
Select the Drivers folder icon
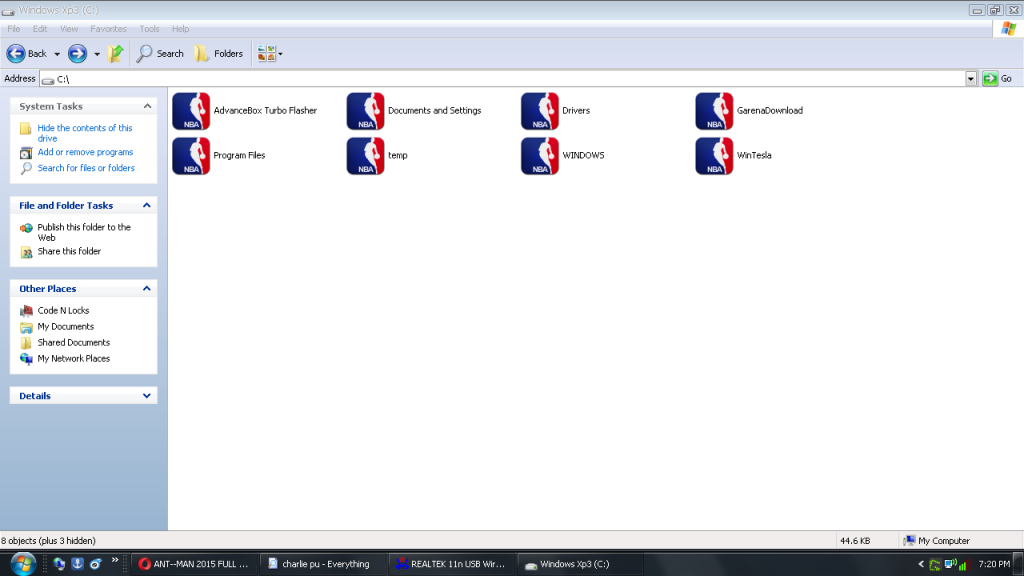pos(540,111)
